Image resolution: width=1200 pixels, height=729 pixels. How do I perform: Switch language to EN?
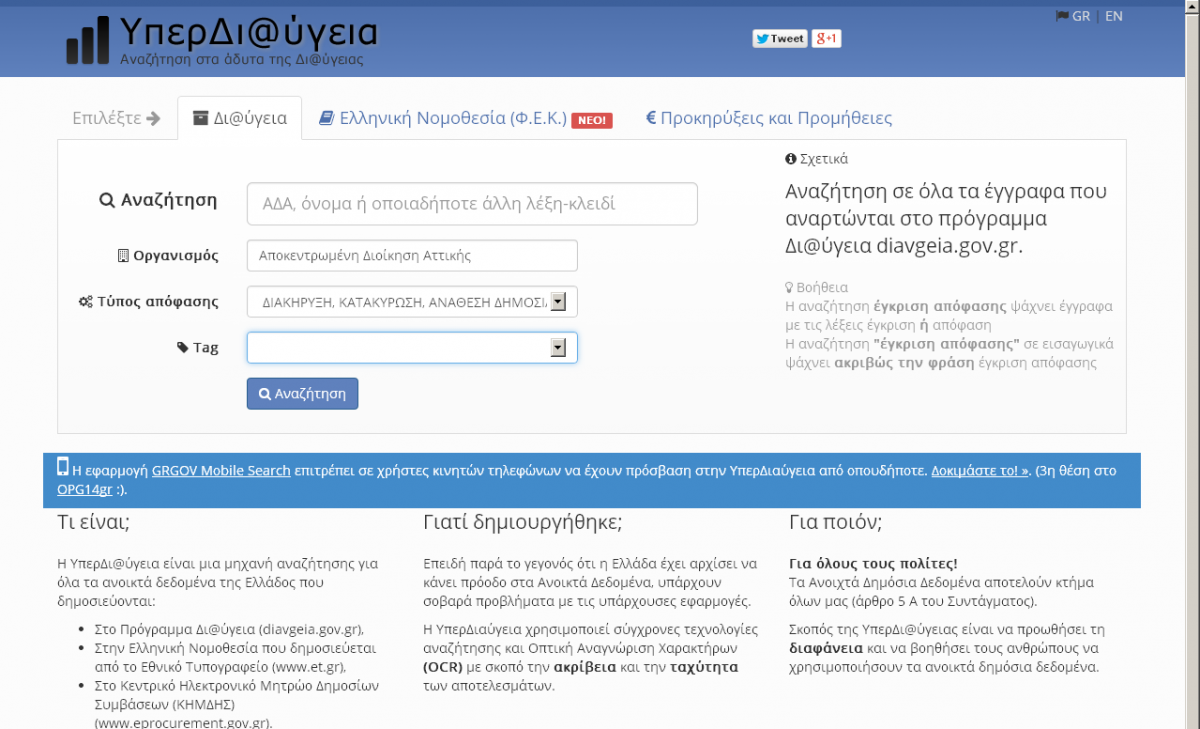[1114, 16]
